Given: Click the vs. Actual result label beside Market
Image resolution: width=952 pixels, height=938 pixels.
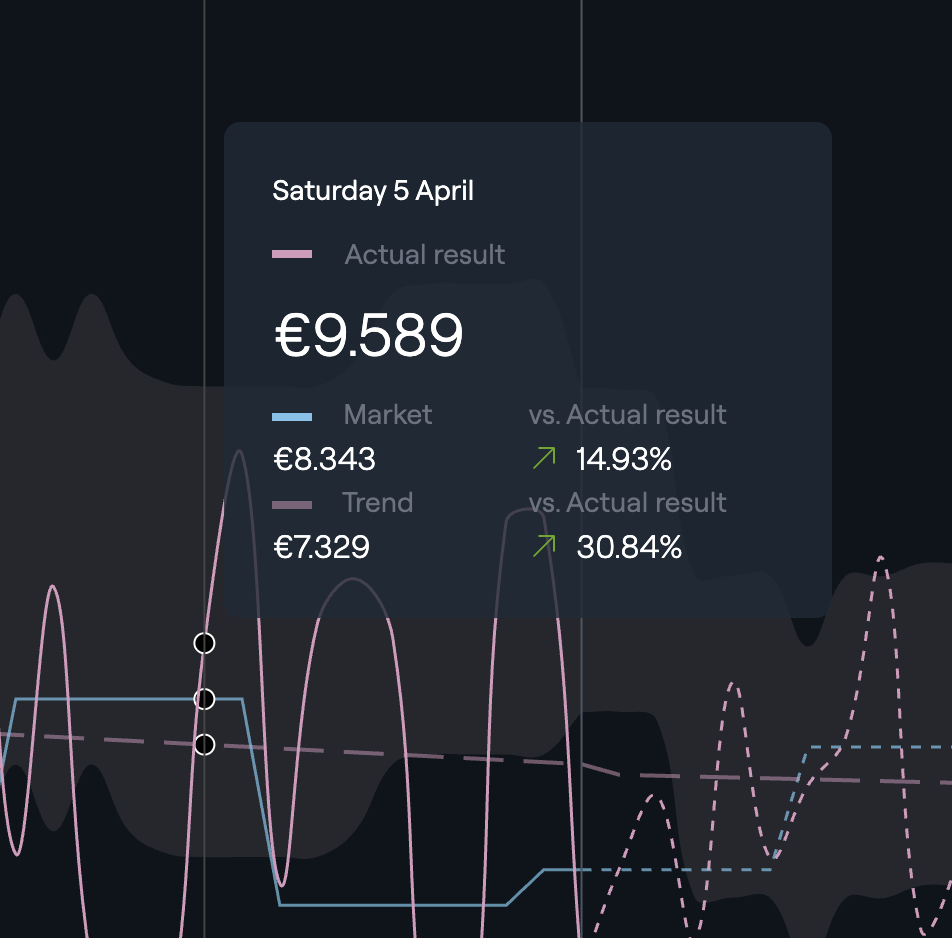Looking at the screenshot, I should (x=627, y=415).
